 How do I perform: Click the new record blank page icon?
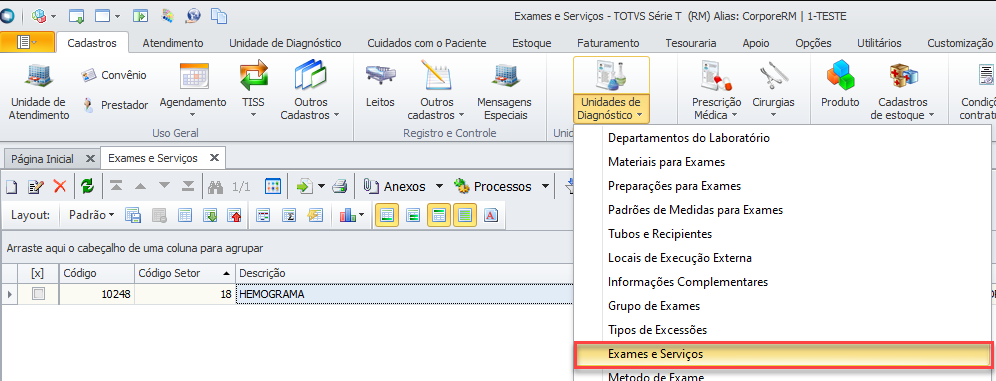(11, 187)
